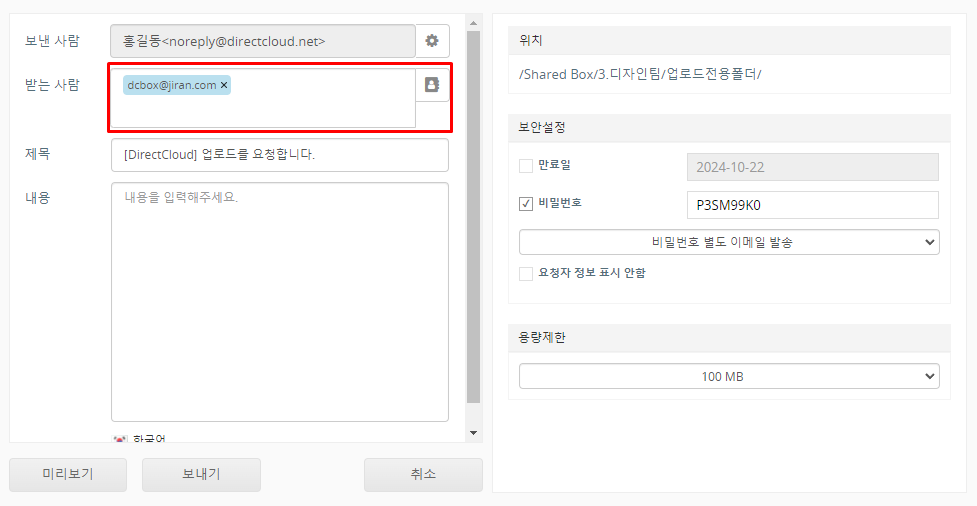Remove the dcbox@jiran.com recipient chip

(x=224, y=86)
